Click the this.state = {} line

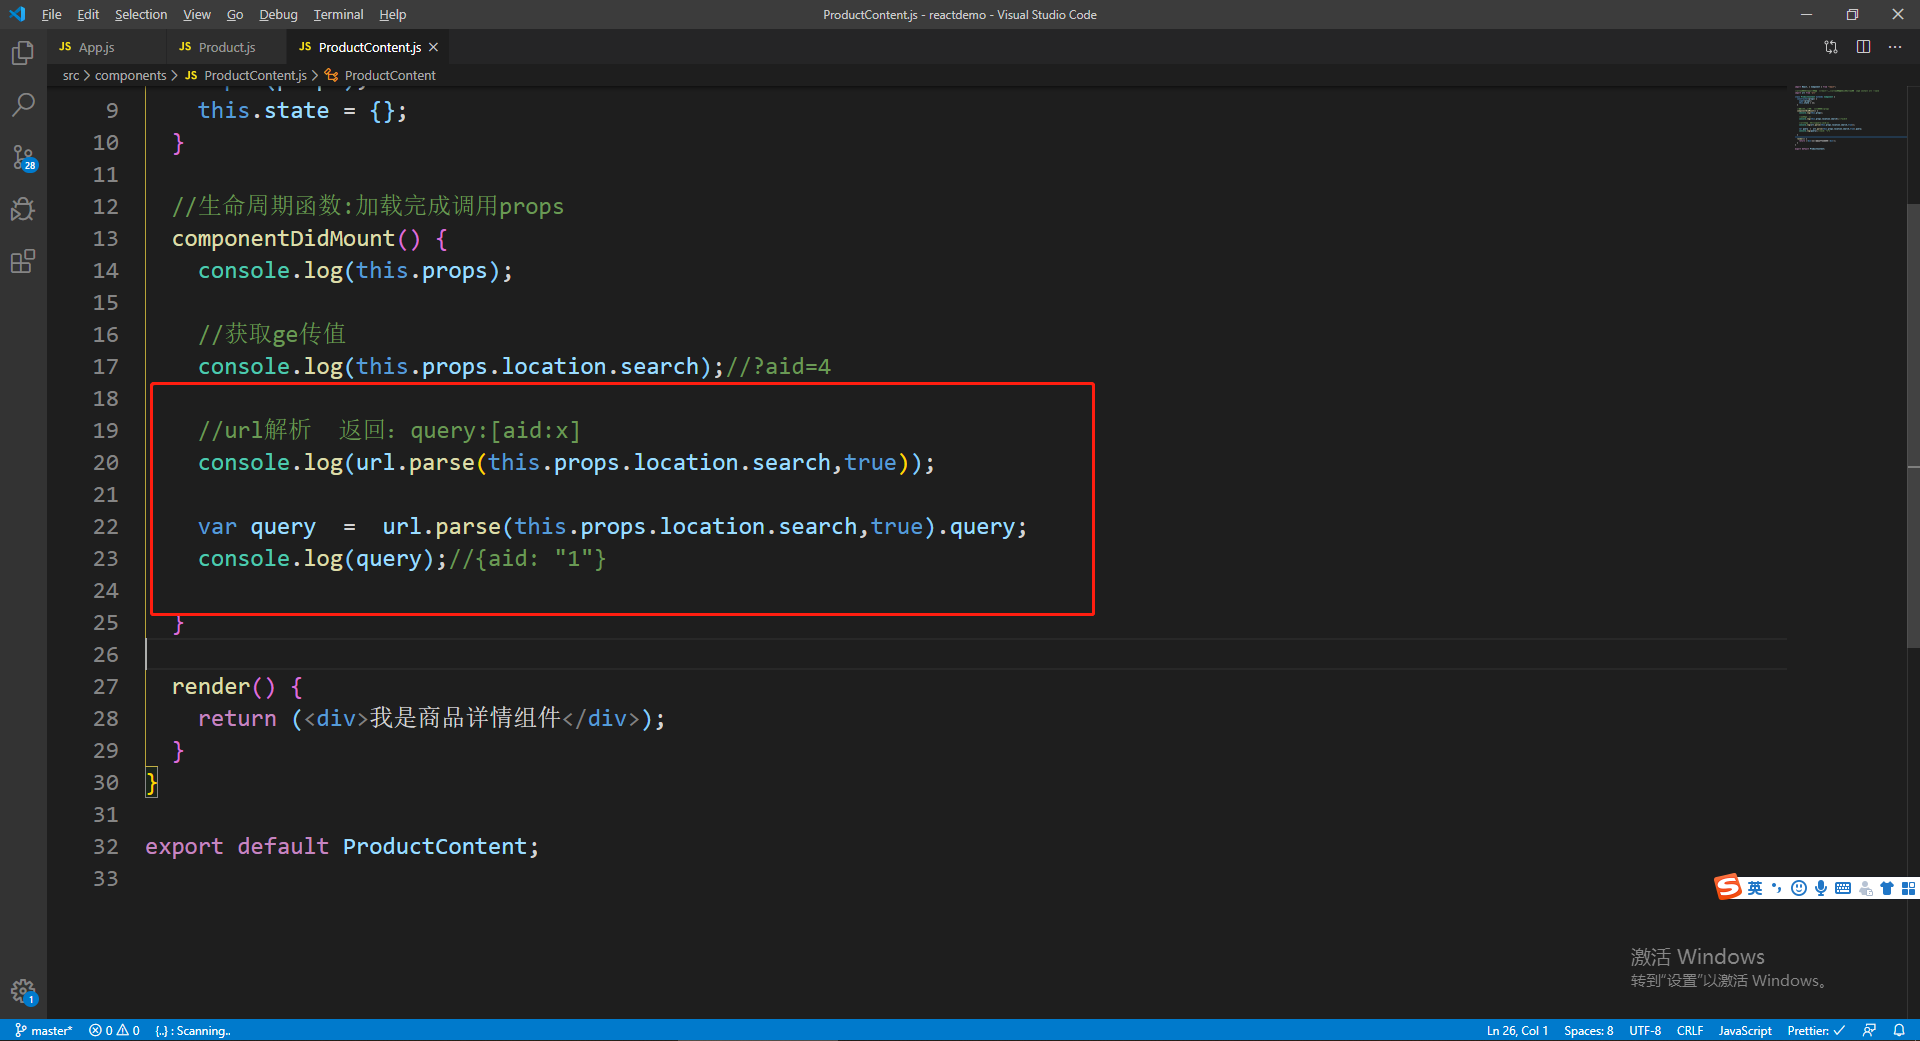(303, 111)
